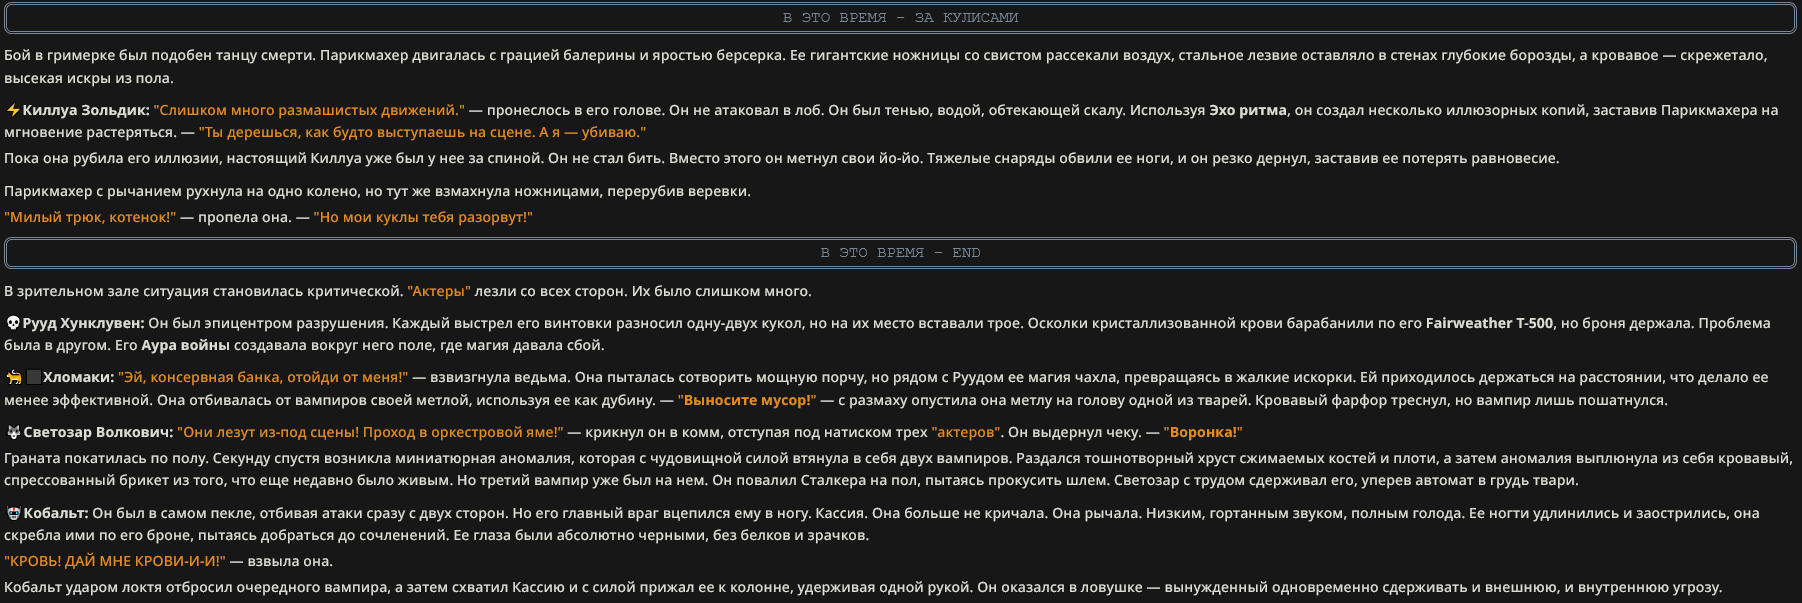Viewport: 1802px width, 603px height.
Task: Click the line starting "спрессованный брикет из того"
Action: (791, 481)
